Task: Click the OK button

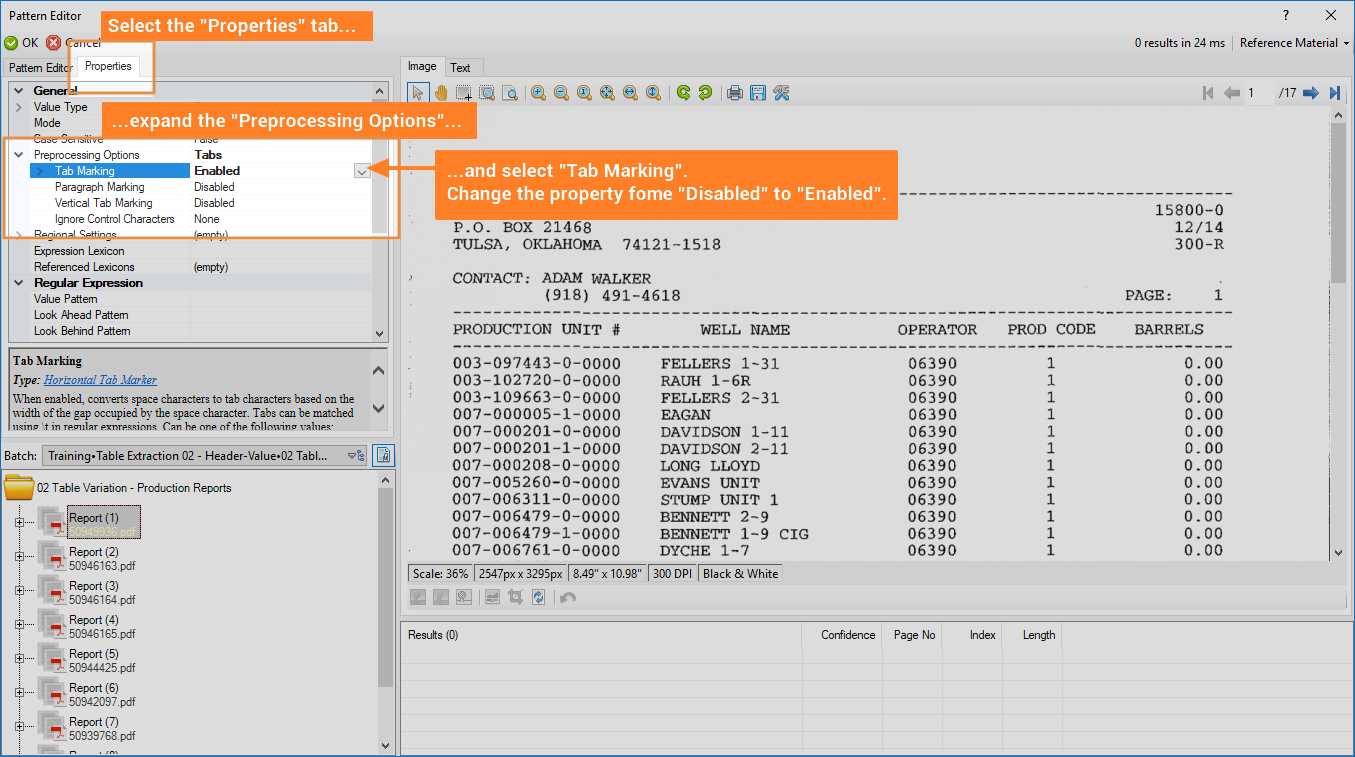Action: [21, 43]
